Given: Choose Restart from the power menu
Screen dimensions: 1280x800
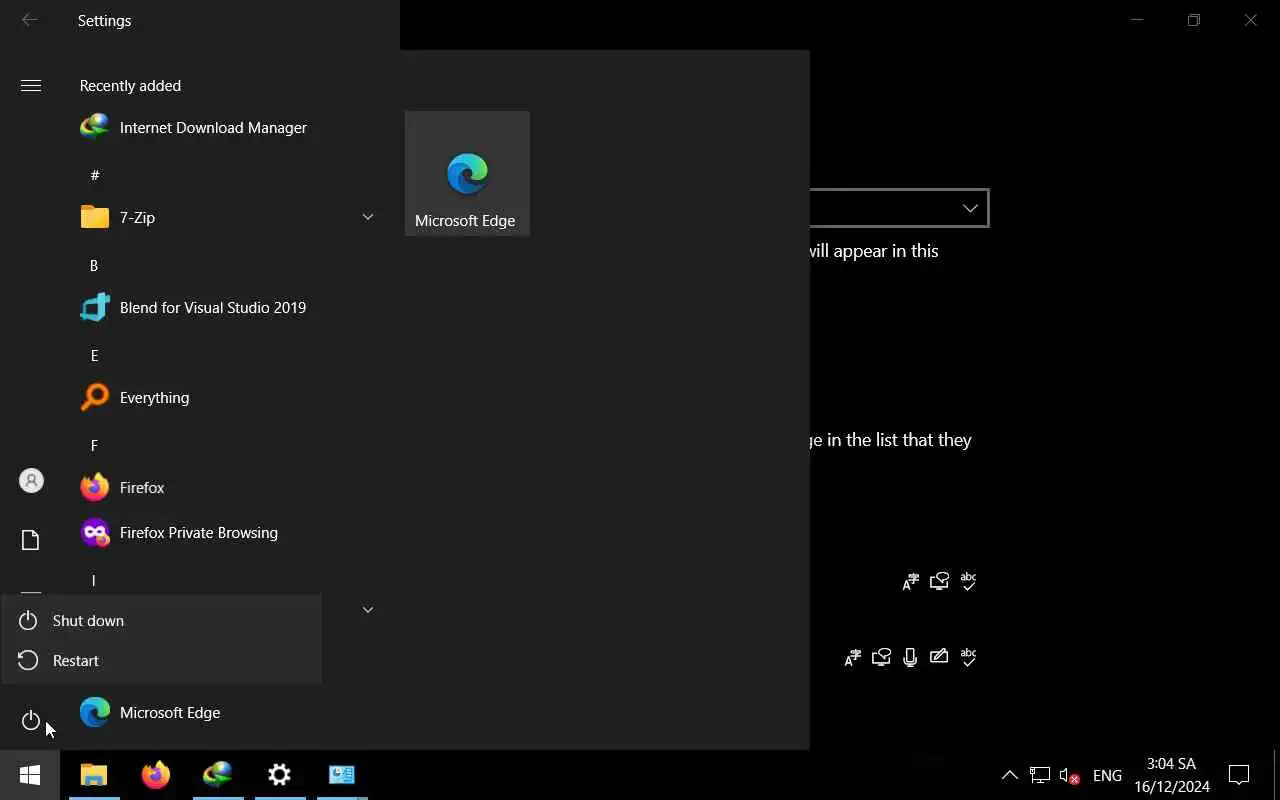Looking at the screenshot, I should tap(162, 660).
